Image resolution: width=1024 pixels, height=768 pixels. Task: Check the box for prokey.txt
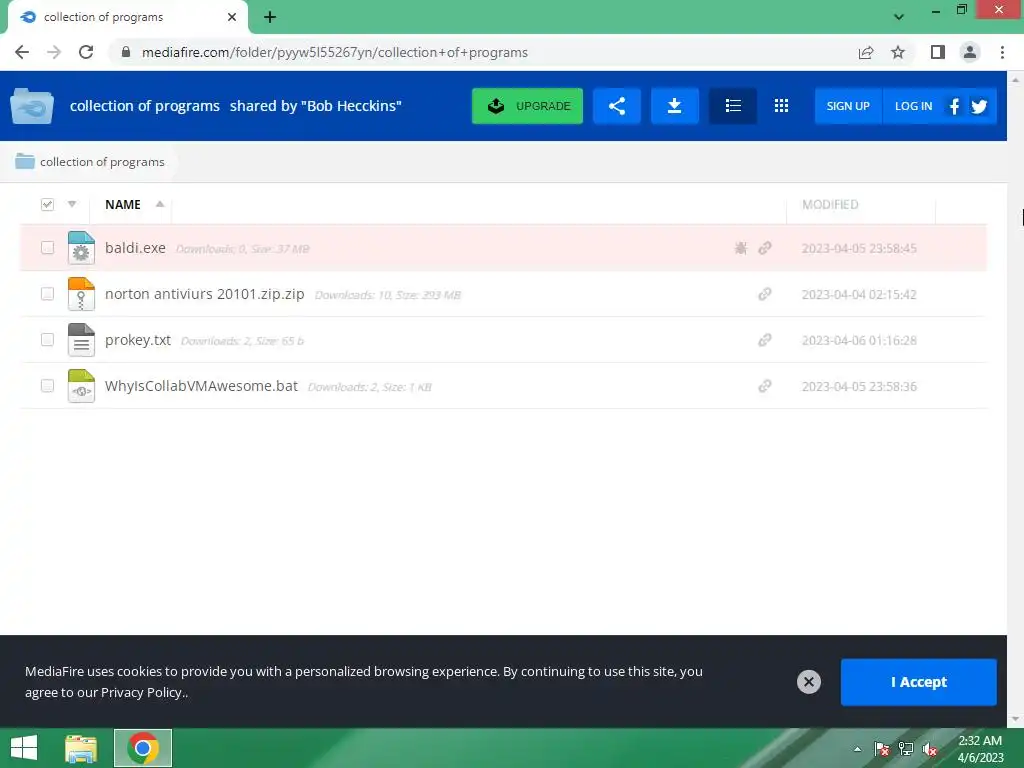47,340
